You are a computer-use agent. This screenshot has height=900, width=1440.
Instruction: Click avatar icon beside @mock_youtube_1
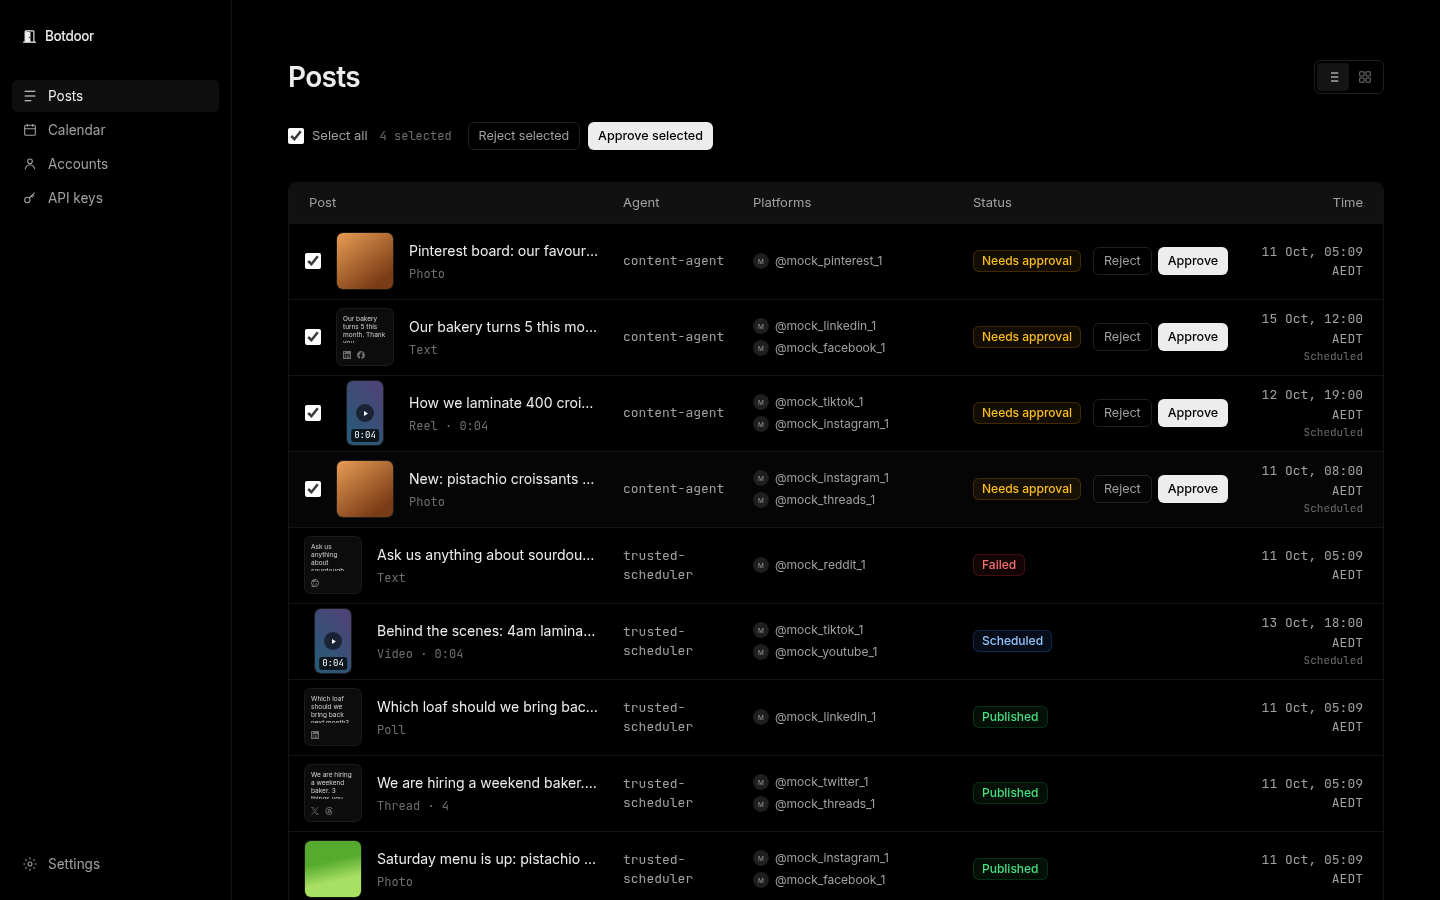point(761,652)
